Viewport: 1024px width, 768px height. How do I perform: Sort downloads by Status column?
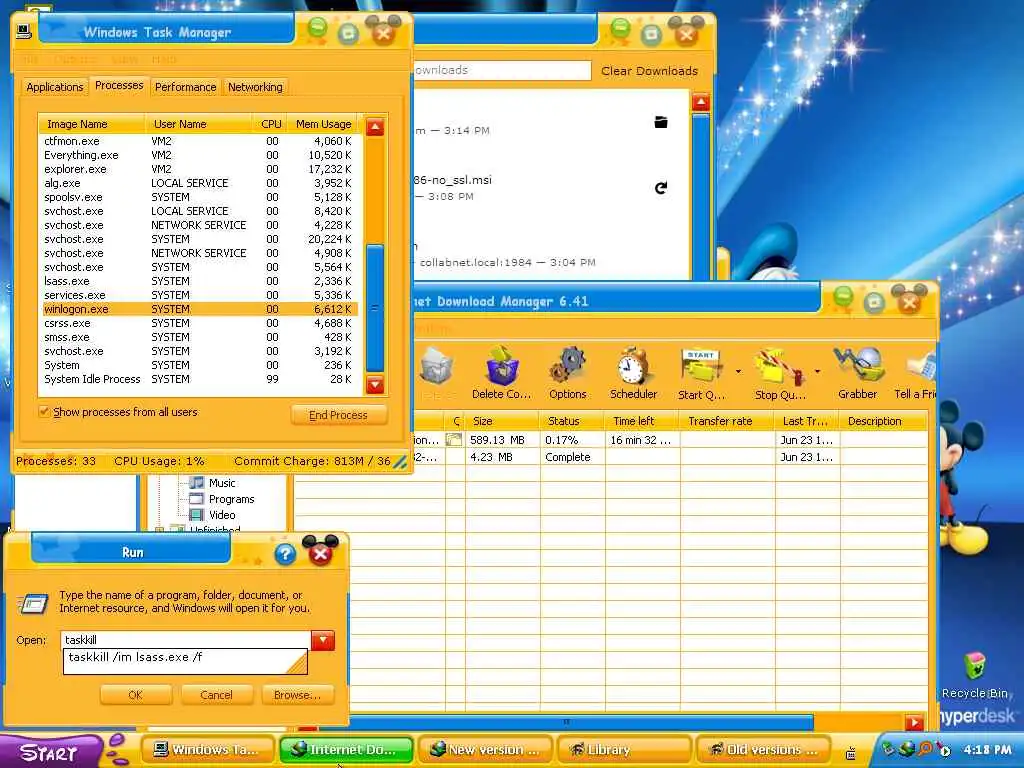point(572,421)
